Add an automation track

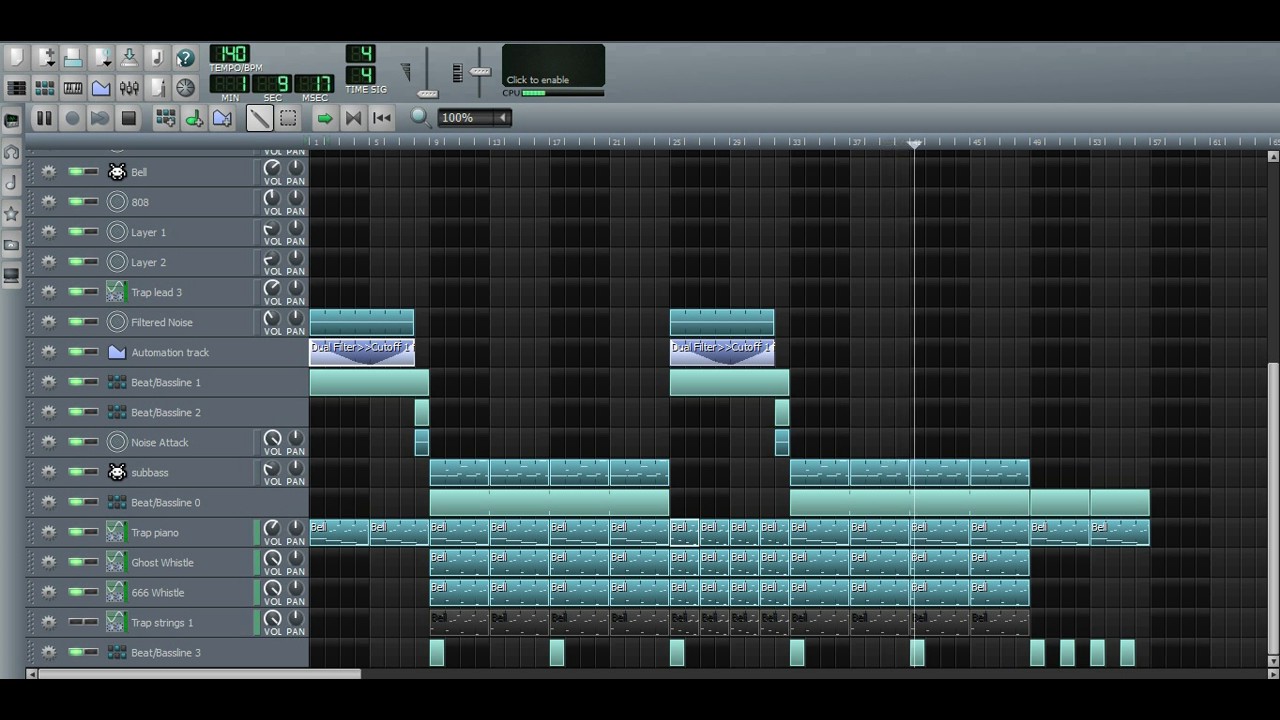click(222, 118)
